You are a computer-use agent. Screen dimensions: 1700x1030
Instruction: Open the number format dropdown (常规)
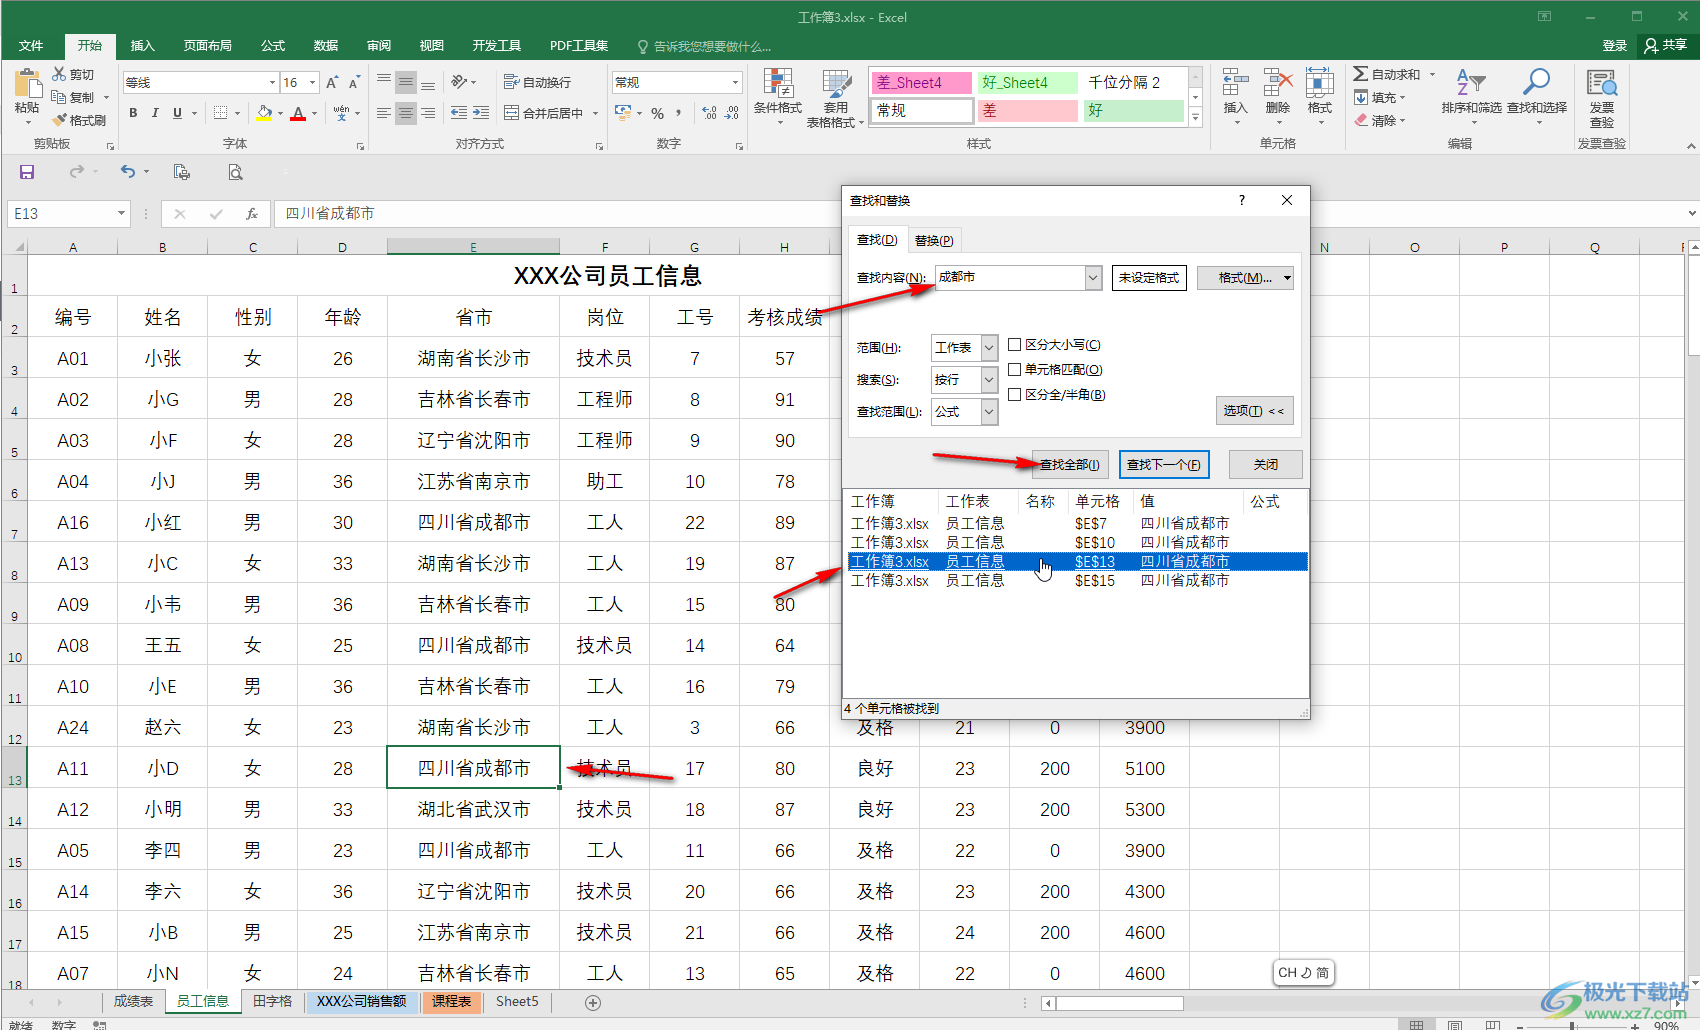pyautogui.click(x=735, y=82)
